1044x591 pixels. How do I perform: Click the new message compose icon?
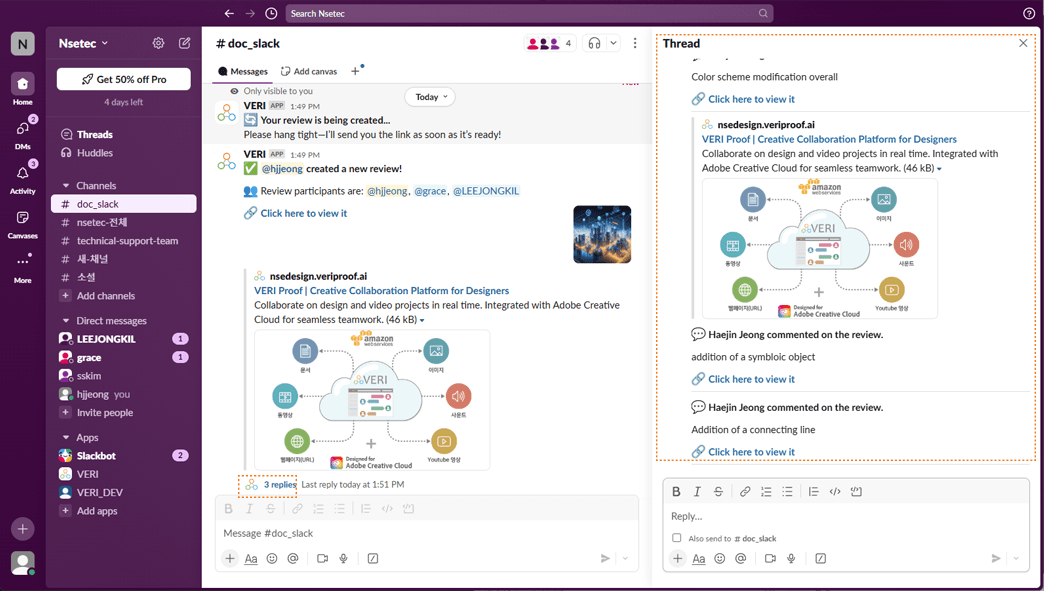185,44
